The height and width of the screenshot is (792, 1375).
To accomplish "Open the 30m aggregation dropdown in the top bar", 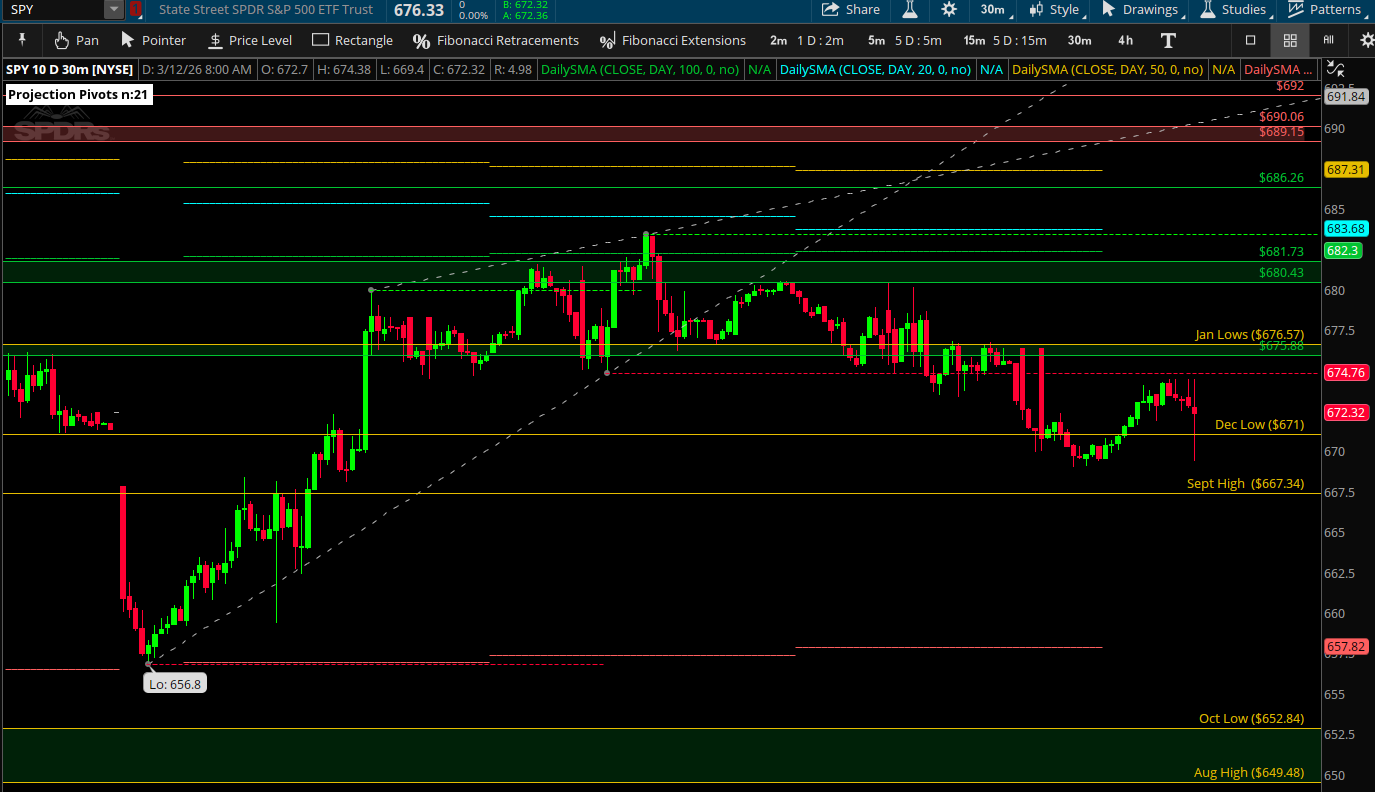I will [995, 10].
